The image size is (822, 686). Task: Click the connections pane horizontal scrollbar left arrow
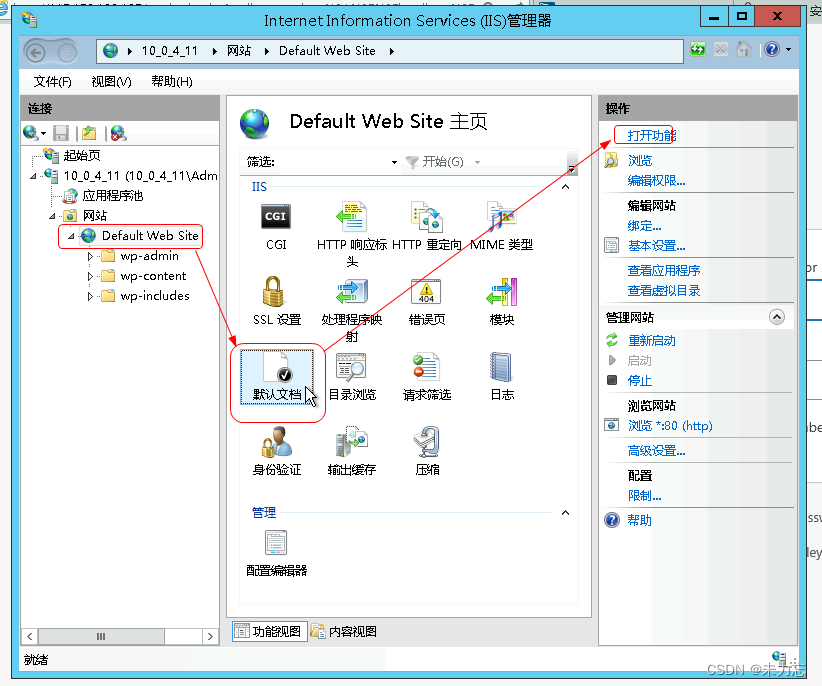[30, 636]
